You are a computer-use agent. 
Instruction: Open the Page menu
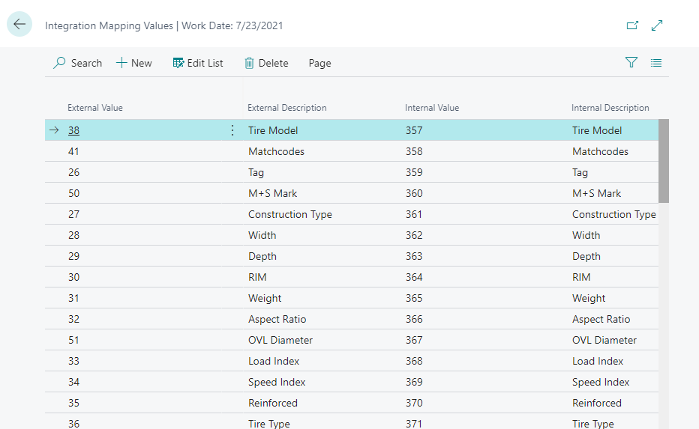(320, 63)
